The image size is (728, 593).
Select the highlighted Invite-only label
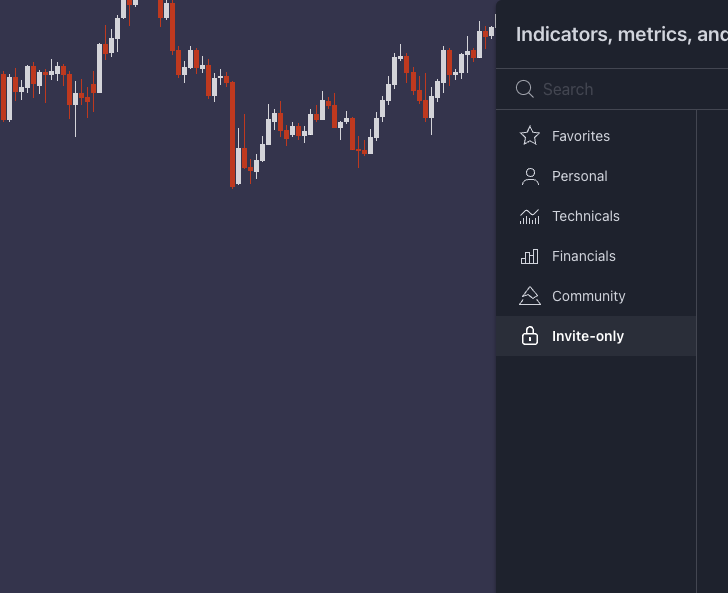pyautogui.click(x=588, y=336)
